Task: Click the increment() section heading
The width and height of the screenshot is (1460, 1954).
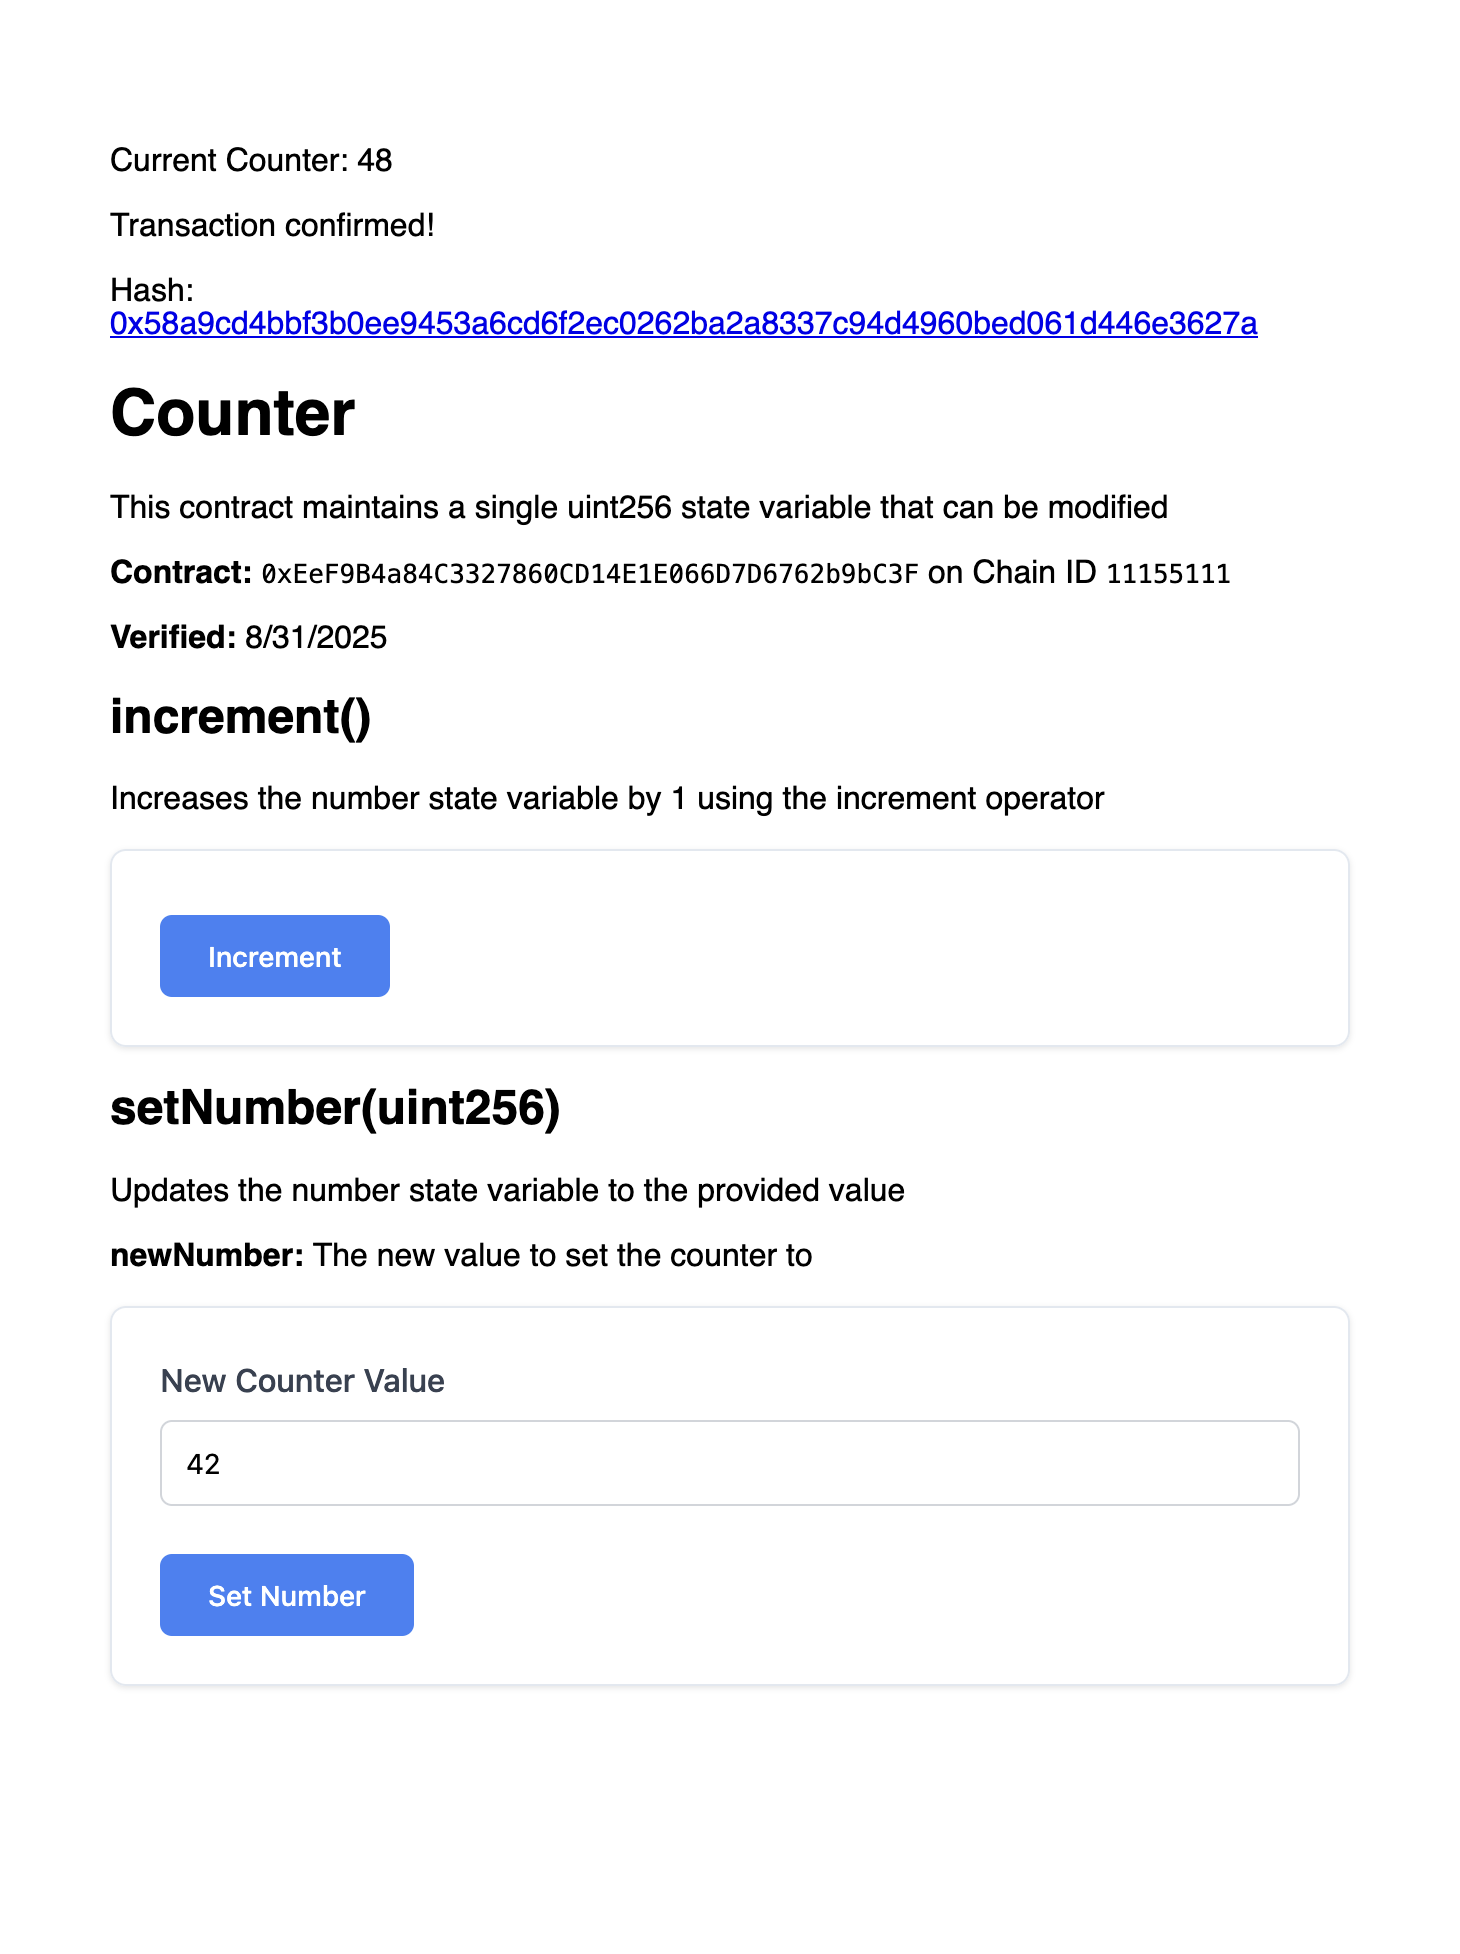Action: tap(240, 717)
